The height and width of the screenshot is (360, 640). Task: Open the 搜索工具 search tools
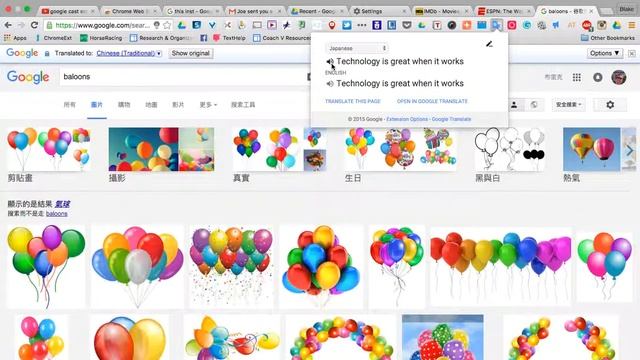(243, 105)
